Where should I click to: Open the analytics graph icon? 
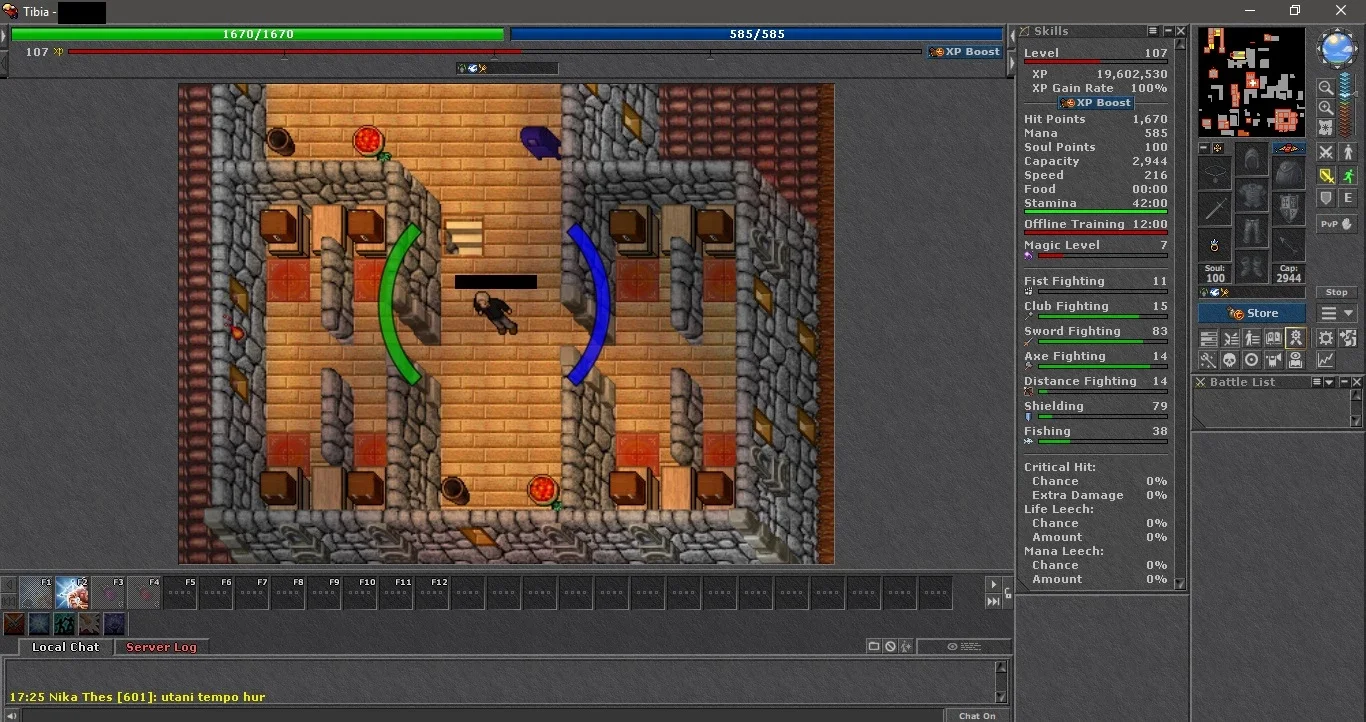point(1326,360)
